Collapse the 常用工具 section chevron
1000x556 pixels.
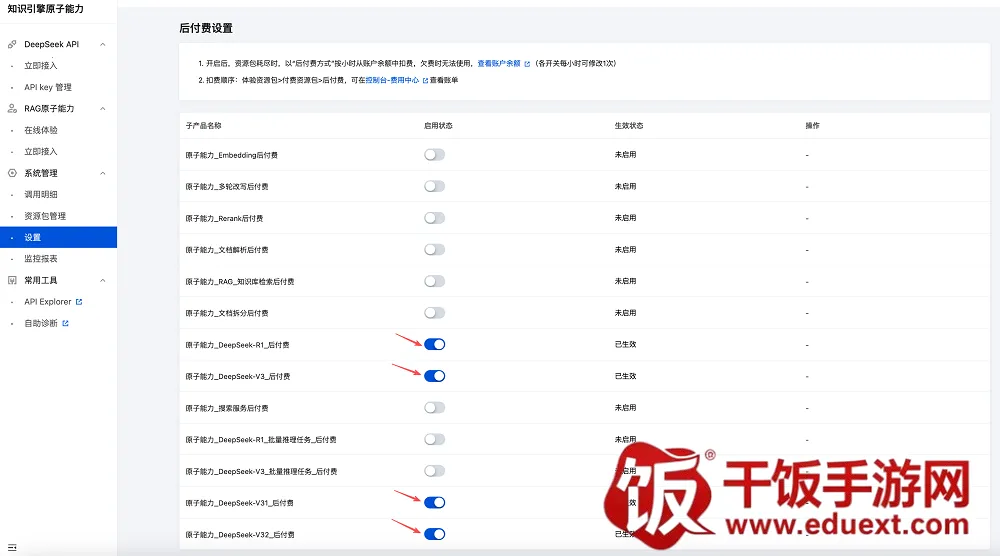[103, 280]
